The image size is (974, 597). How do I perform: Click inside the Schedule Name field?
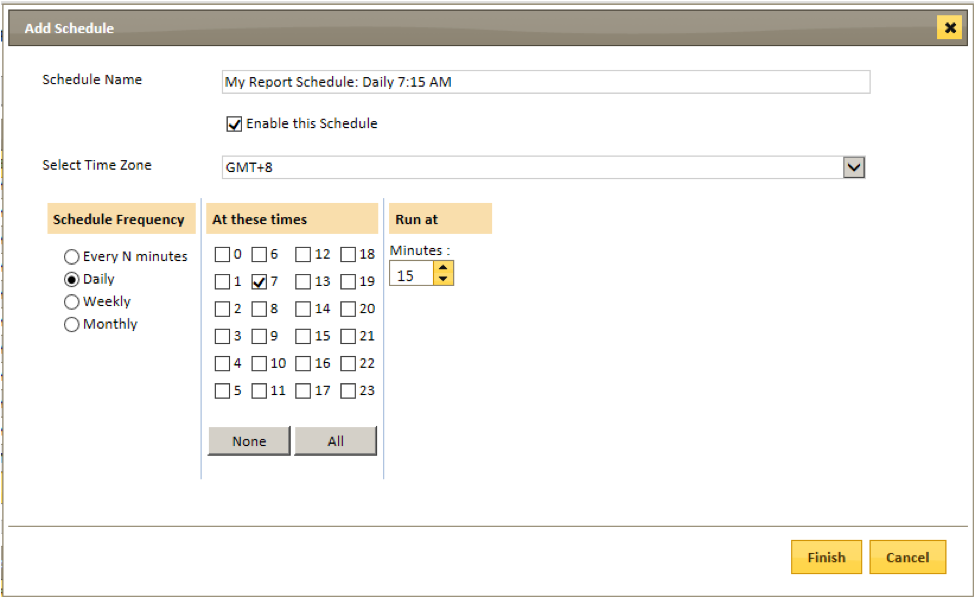pyautogui.click(x=545, y=82)
